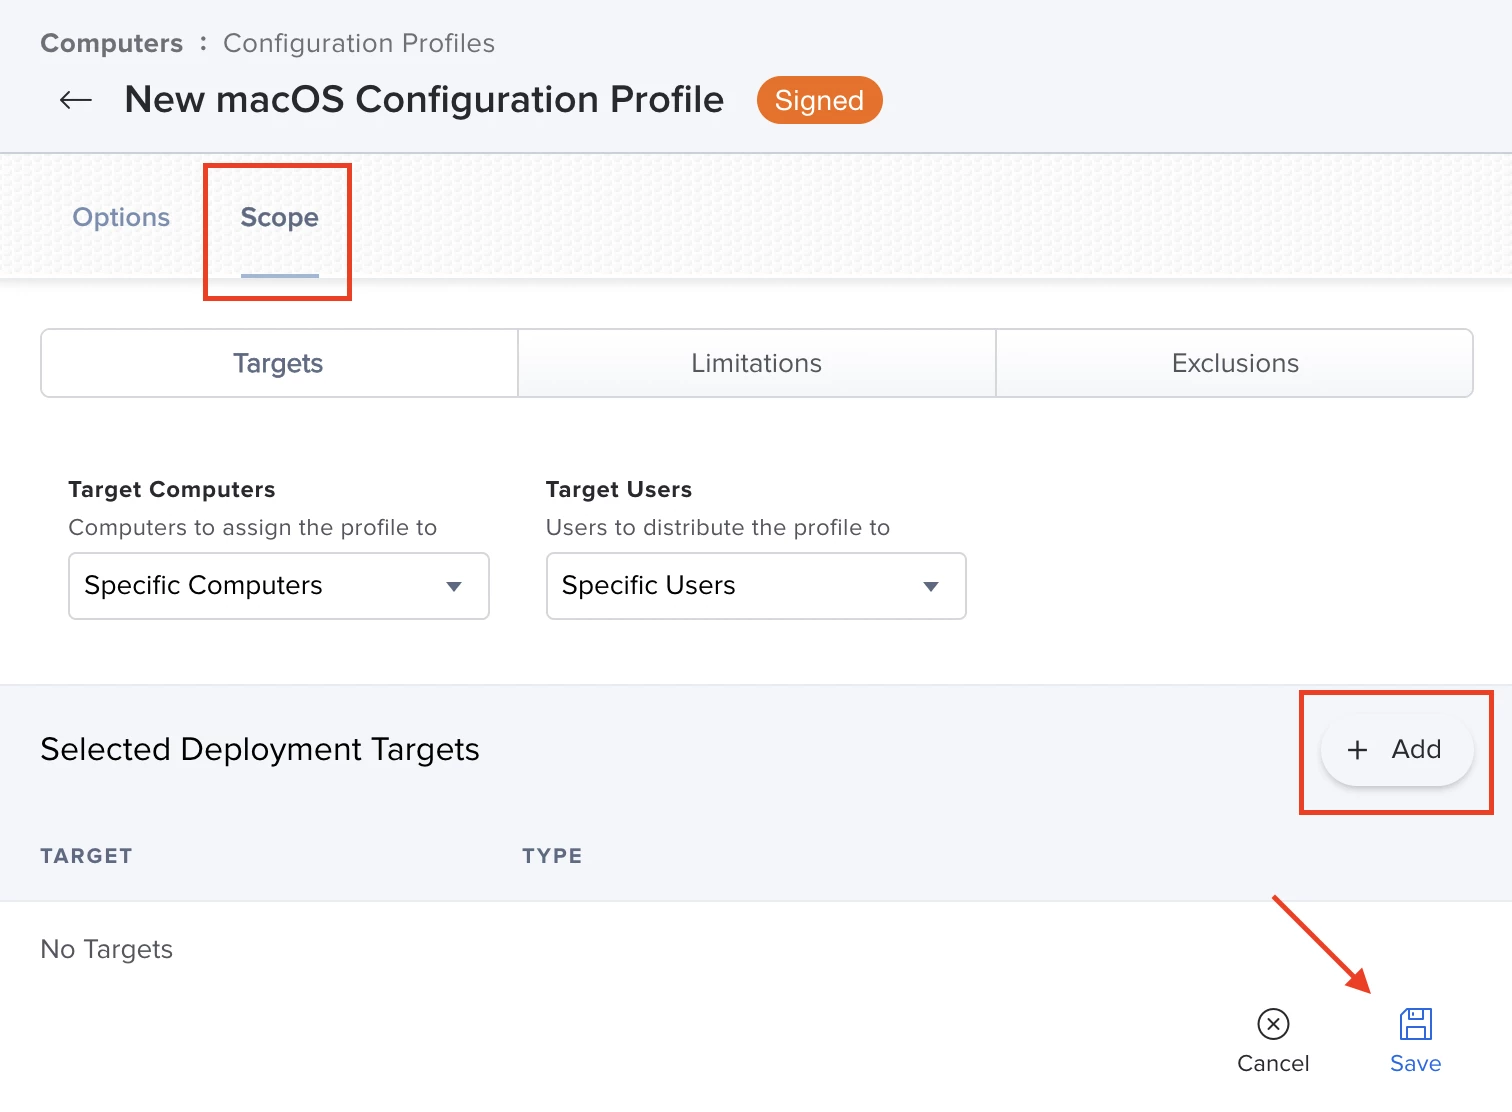Click the TARGET column header

86,856
